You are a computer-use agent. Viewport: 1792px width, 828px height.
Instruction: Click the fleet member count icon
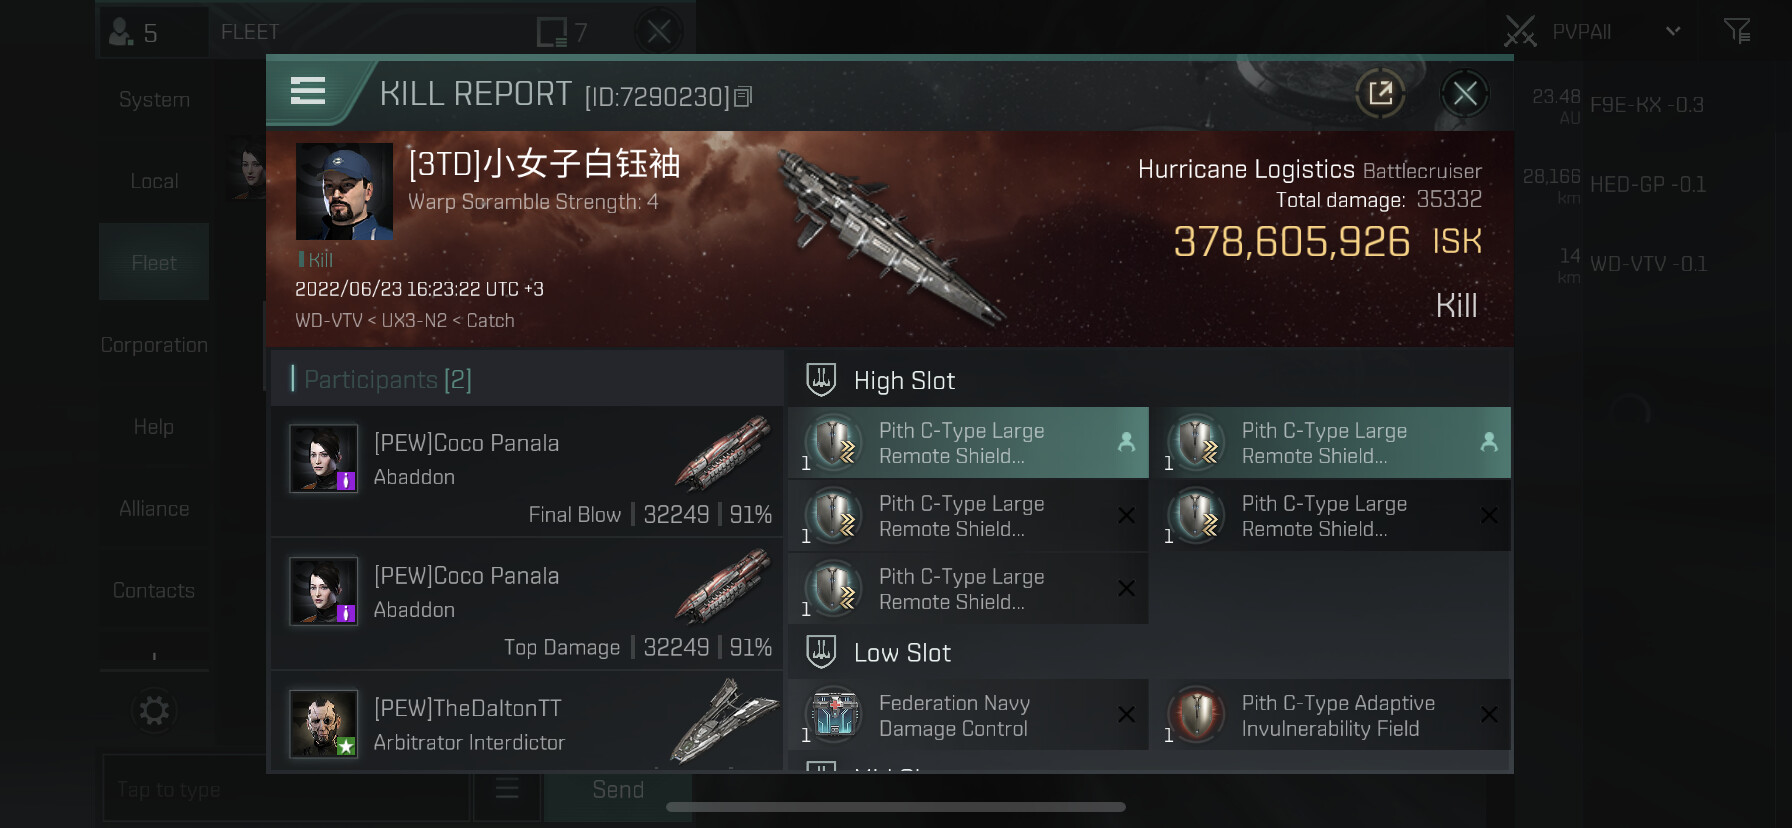click(x=133, y=32)
